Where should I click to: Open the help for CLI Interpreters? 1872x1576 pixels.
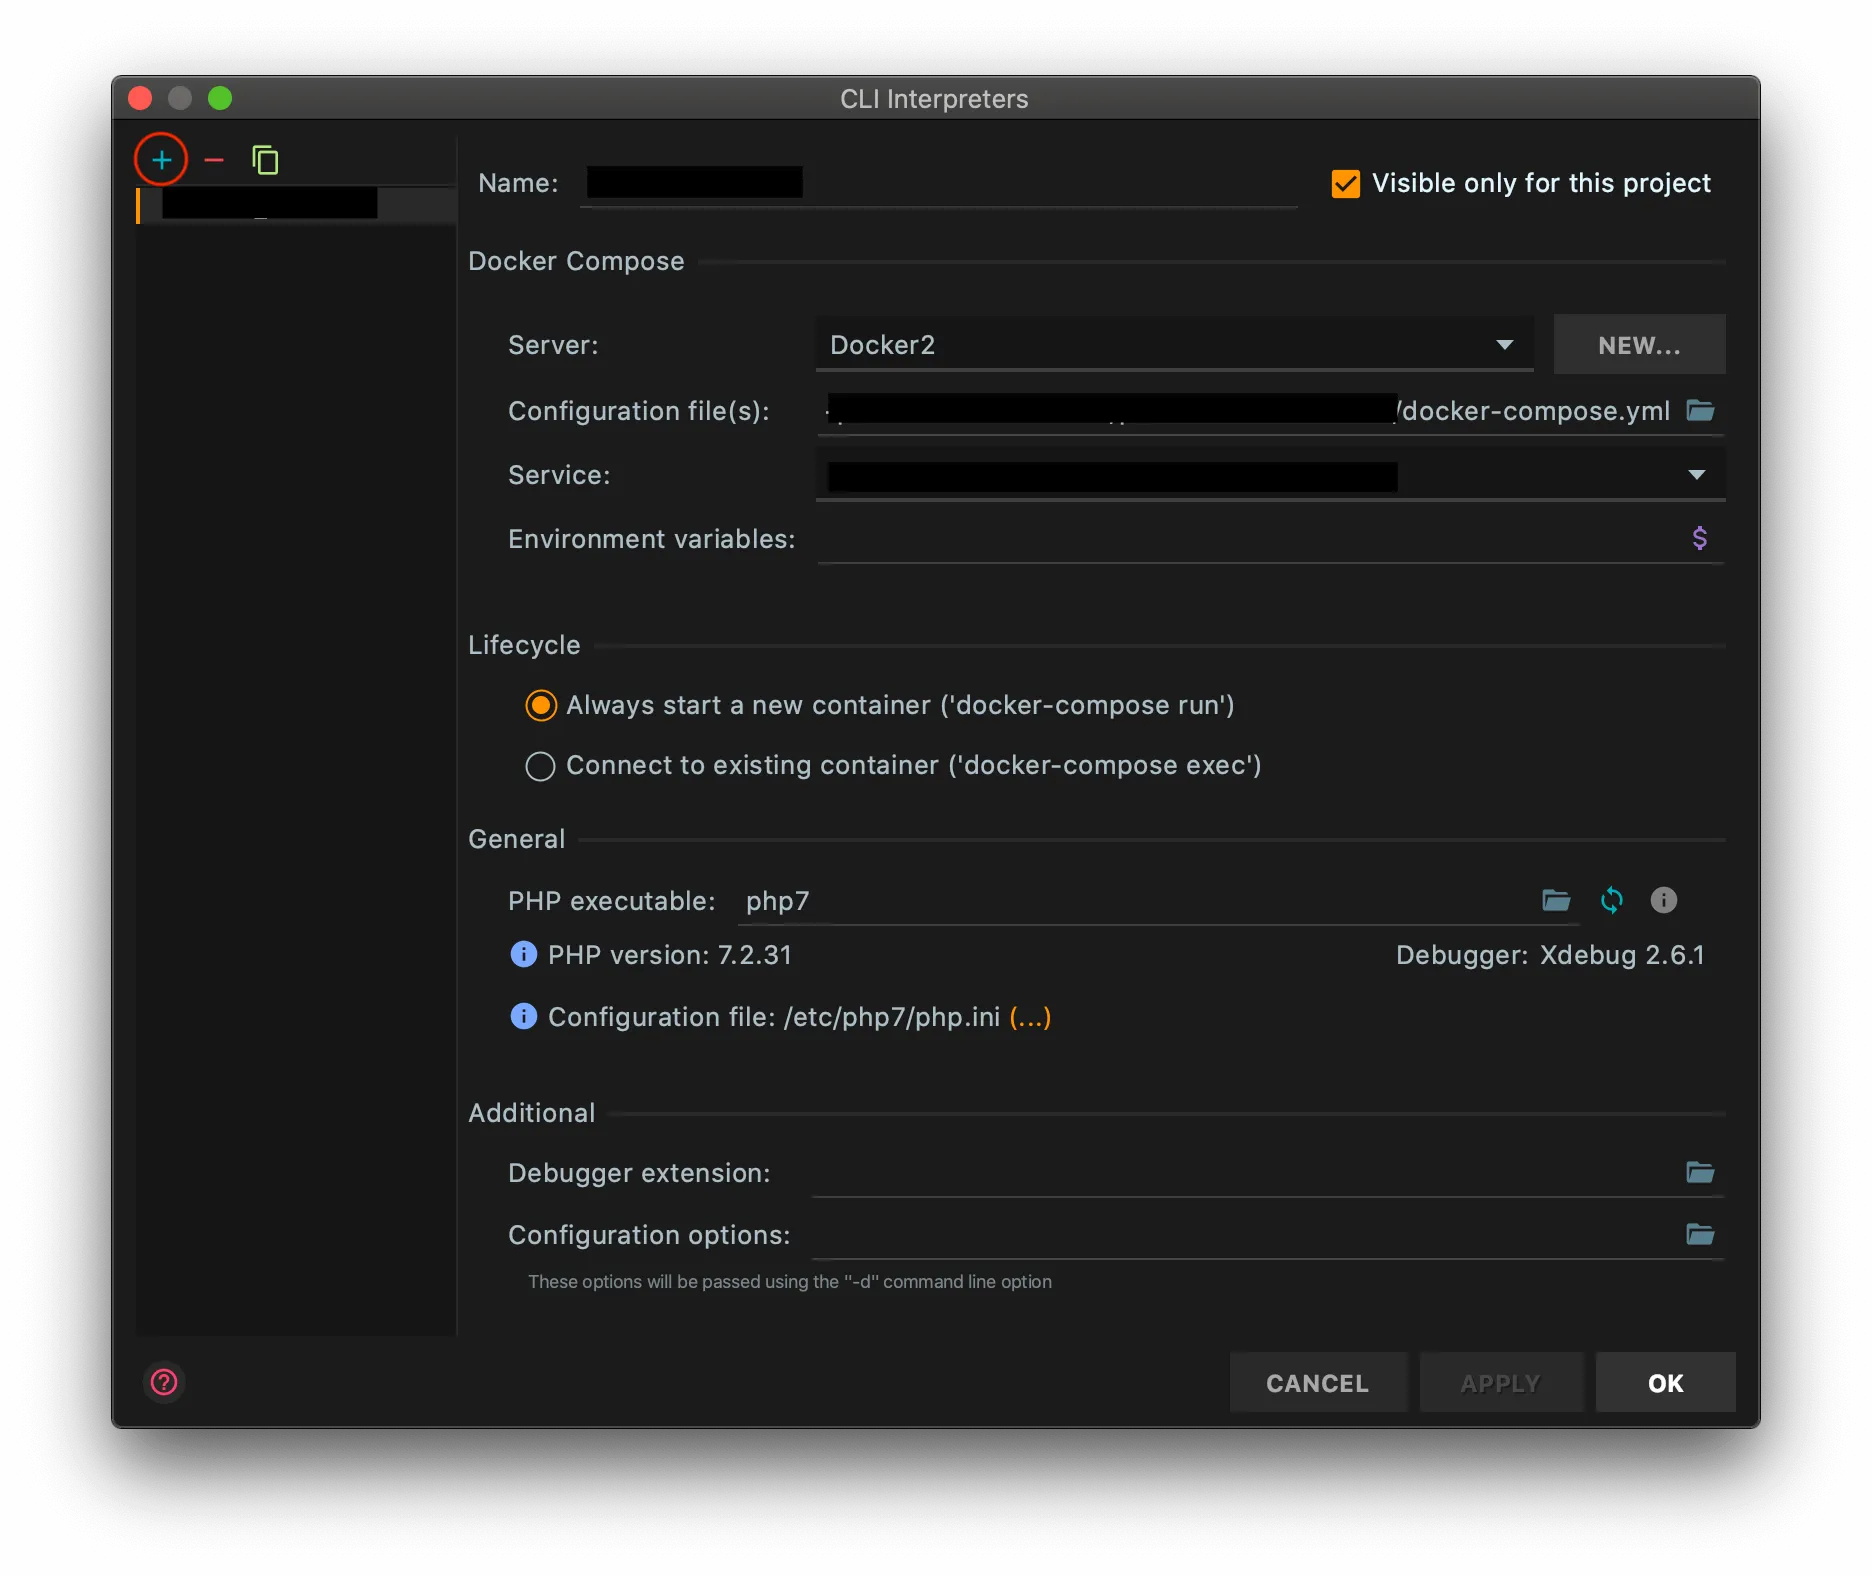[x=163, y=1382]
